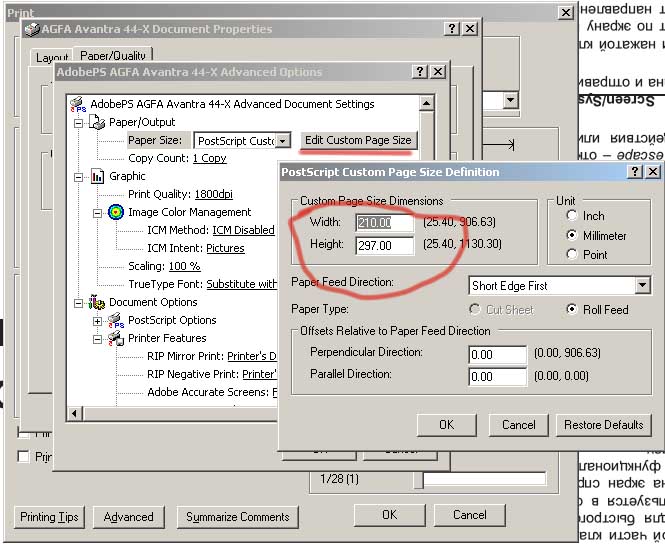Image resolution: width=665 pixels, height=544 pixels.
Task: Open the Paper Size dropdown
Action: (283, 140)
